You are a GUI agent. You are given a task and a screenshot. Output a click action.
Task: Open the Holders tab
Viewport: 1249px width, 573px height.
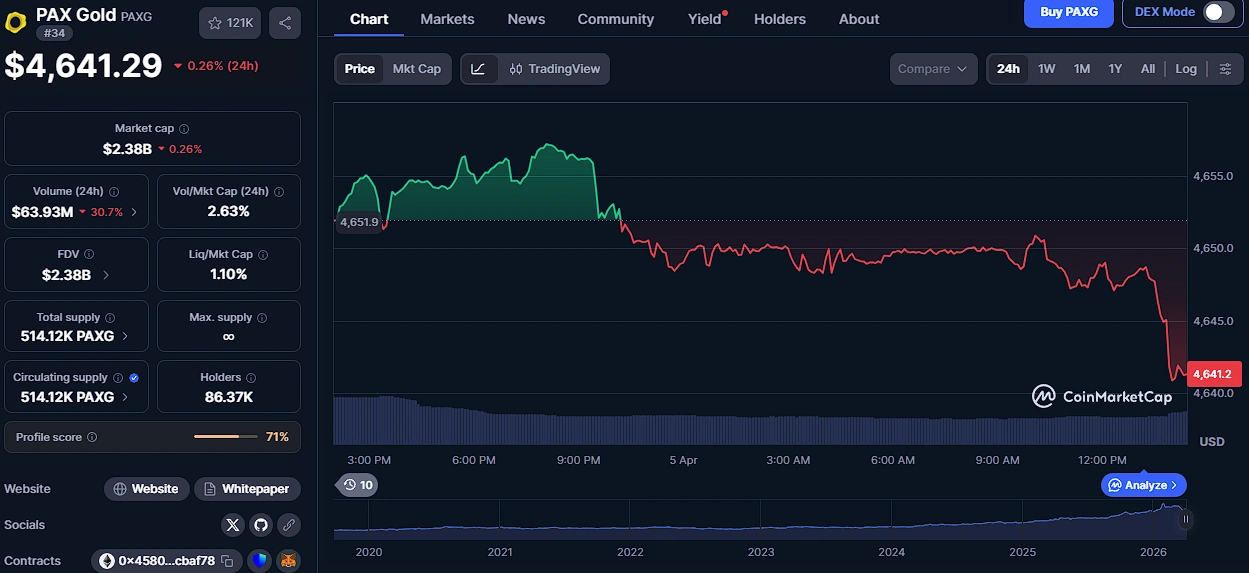coord(779,19)
